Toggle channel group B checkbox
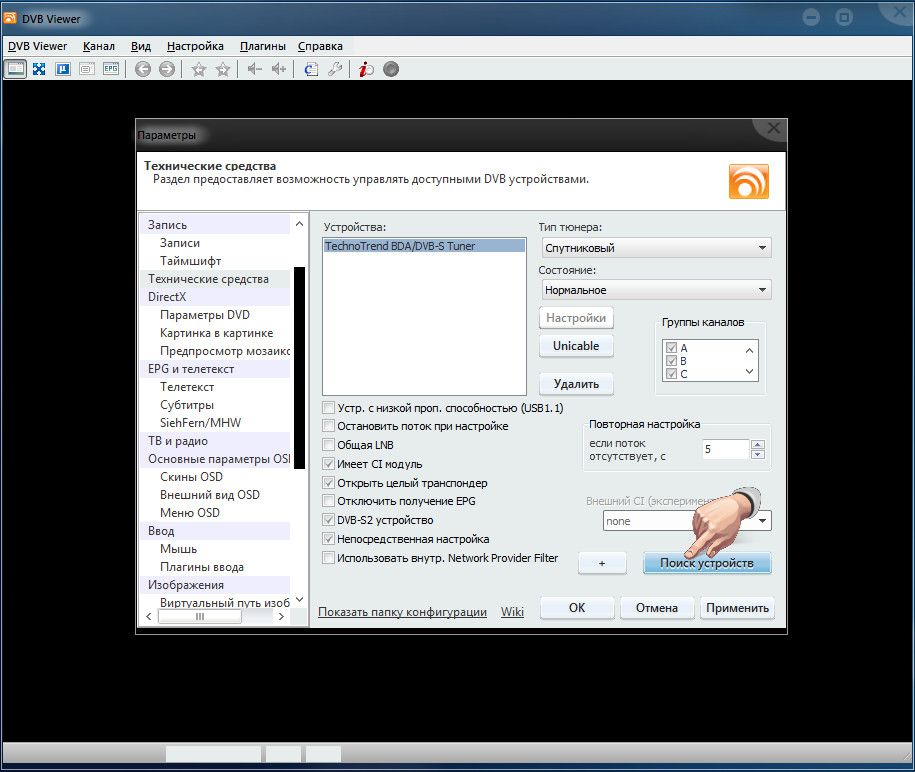This screenshot has height=772, width=915. (x=672, y=361)
